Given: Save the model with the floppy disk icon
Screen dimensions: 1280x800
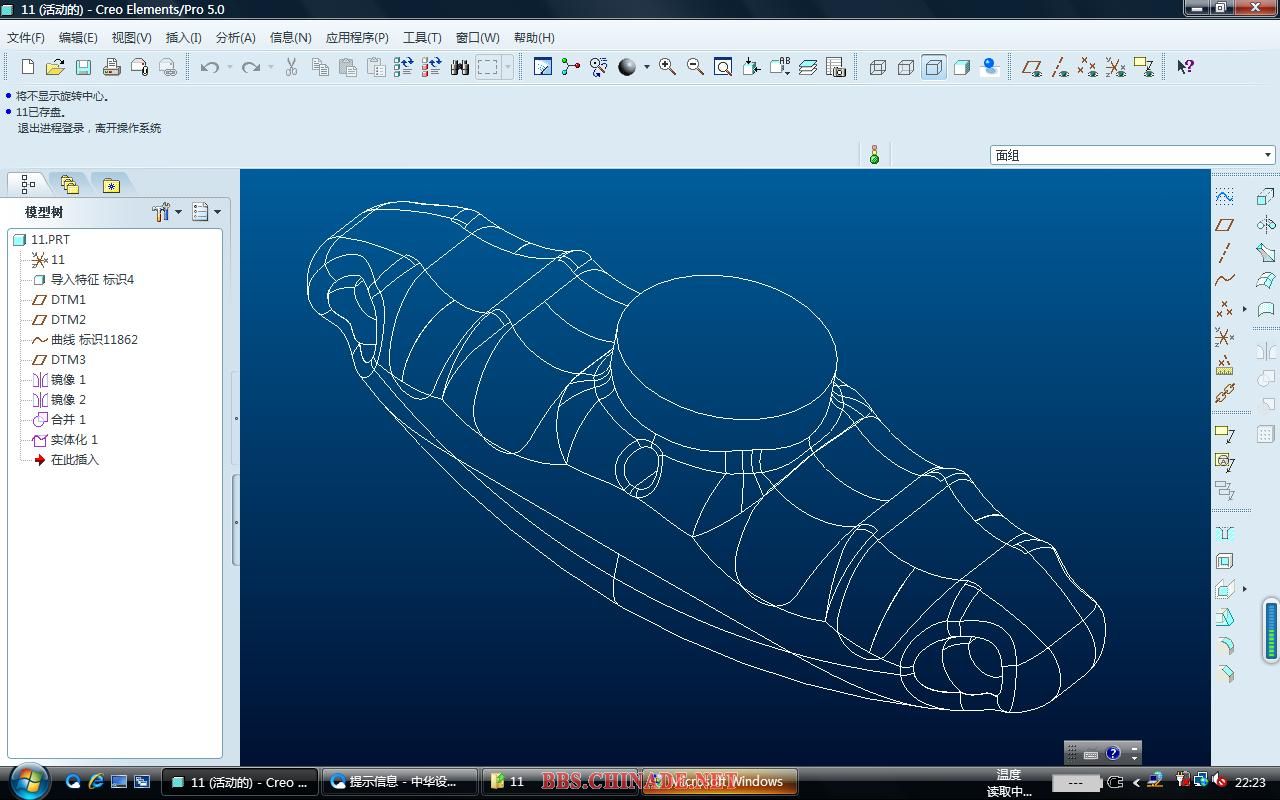Looking at the screenshot, I should [x=83, y=67].
